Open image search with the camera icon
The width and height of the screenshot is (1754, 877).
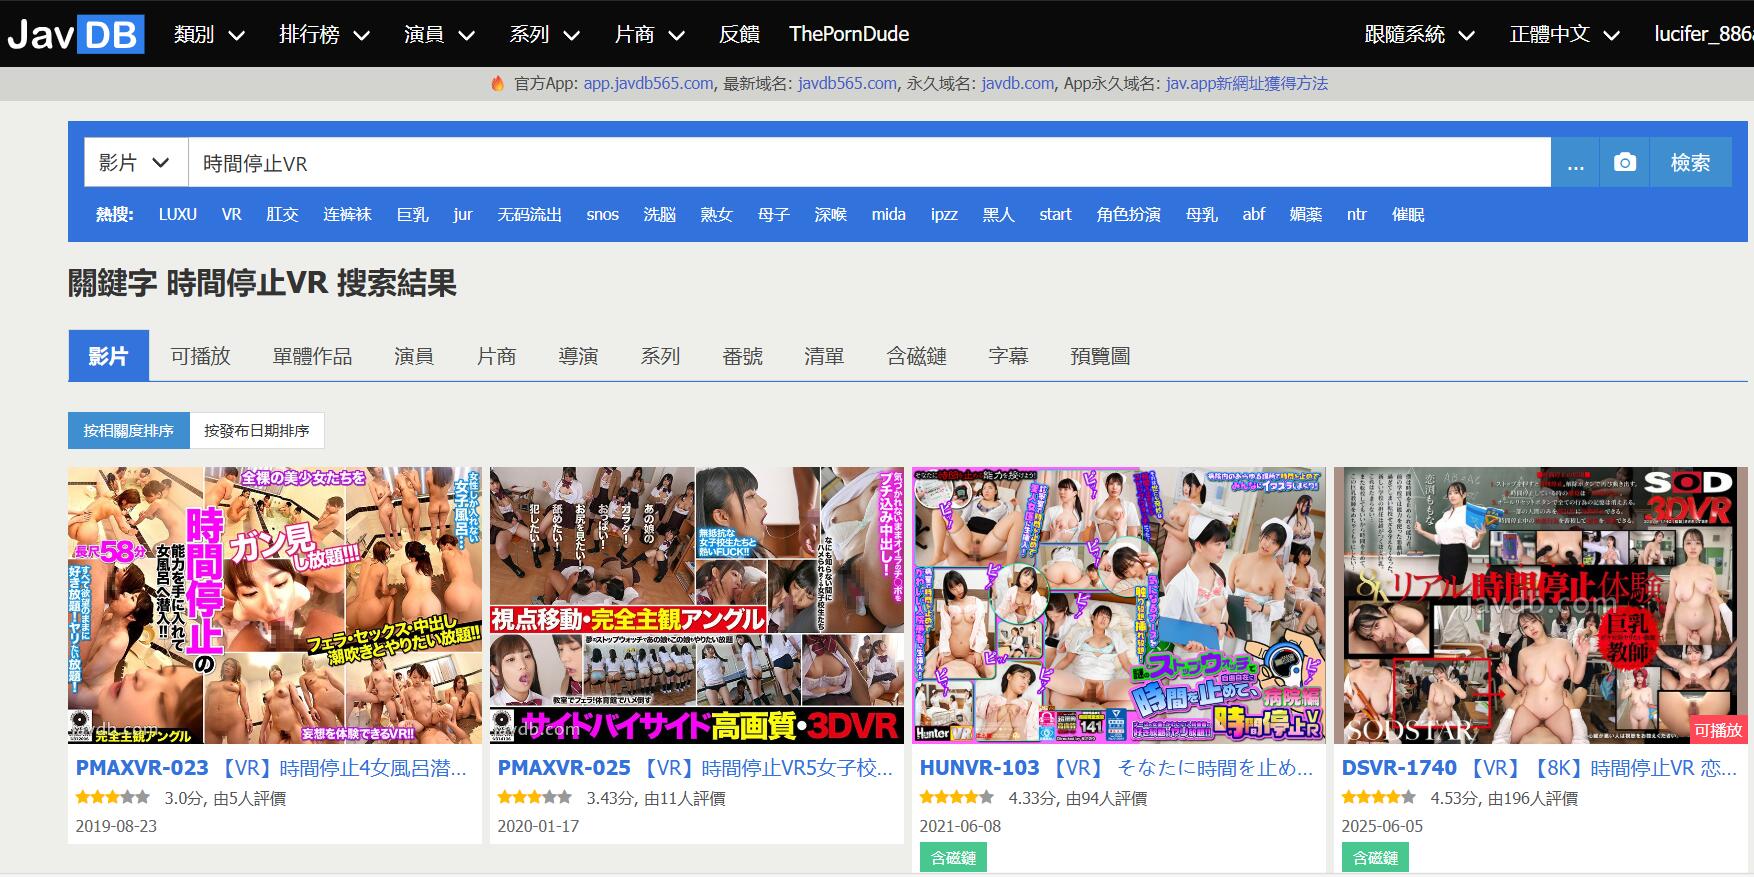pyautogui.click(x=1625, y=162)
